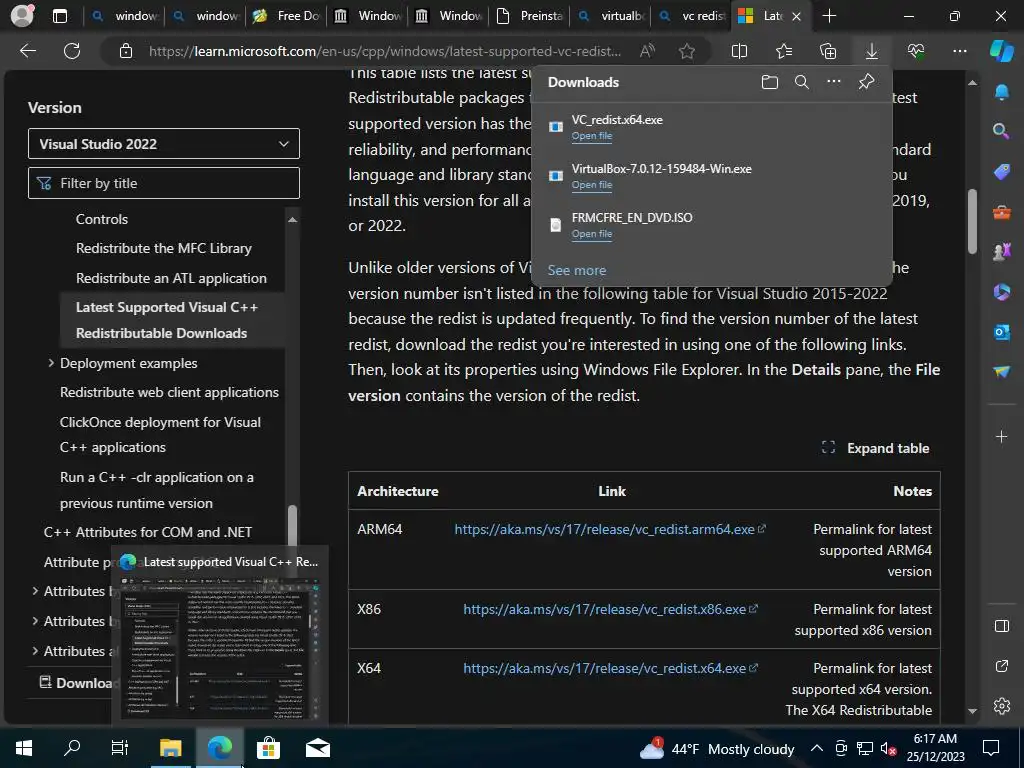Switch to the Free Do tab
1024x768 pixels.
click(x=286, y=16)
